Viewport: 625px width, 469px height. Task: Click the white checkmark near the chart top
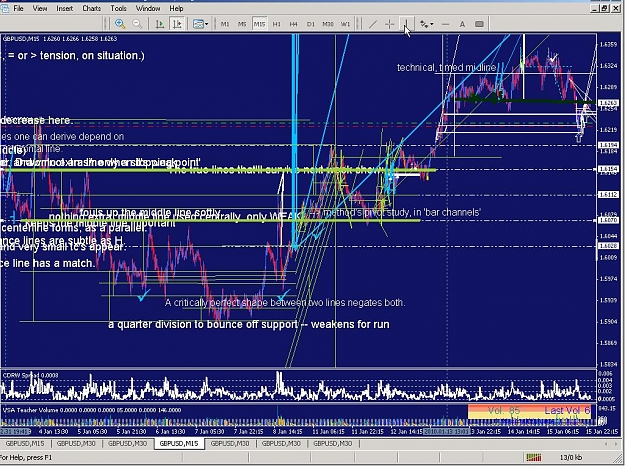(553, 59)
